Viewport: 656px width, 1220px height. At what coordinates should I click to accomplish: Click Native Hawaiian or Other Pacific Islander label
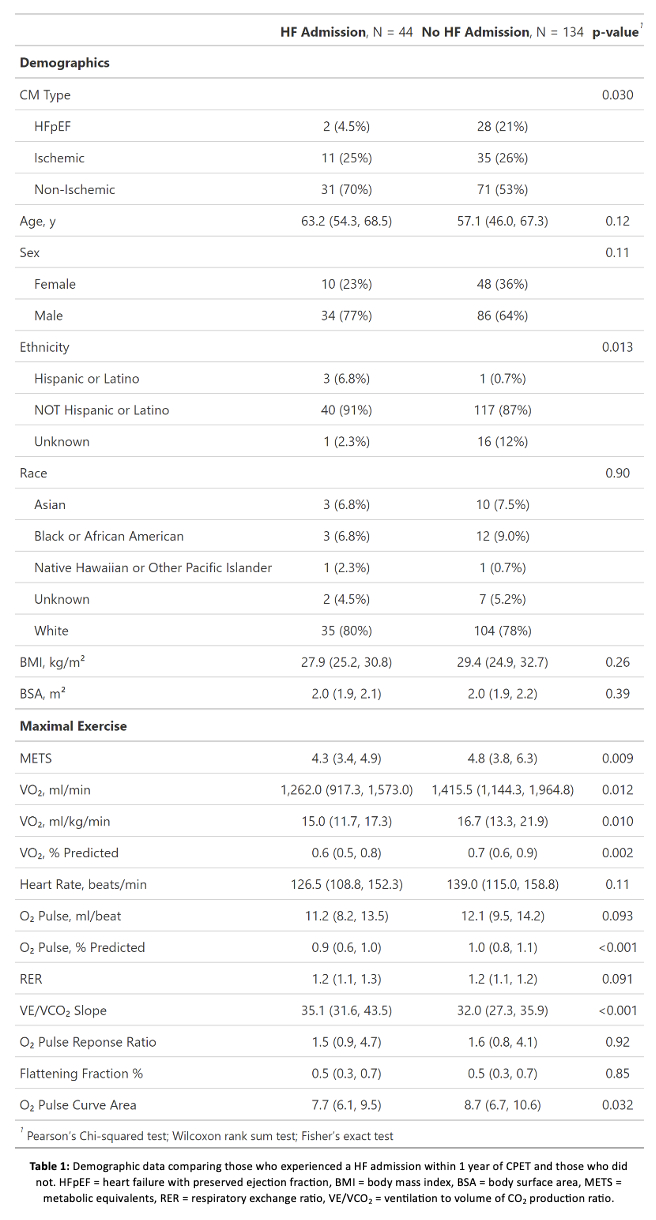point(153,568)
